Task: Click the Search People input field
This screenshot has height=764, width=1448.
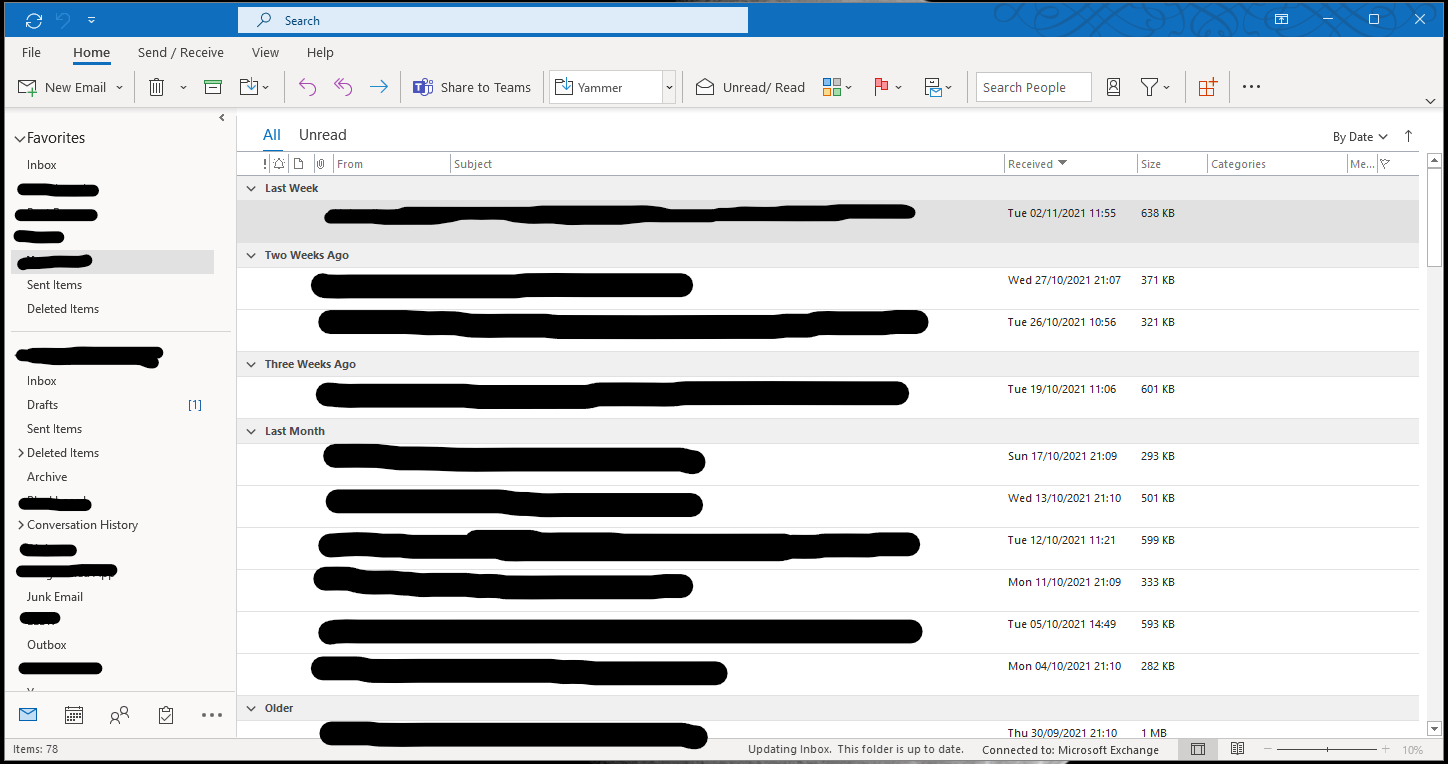Action: pos(1033,87)
